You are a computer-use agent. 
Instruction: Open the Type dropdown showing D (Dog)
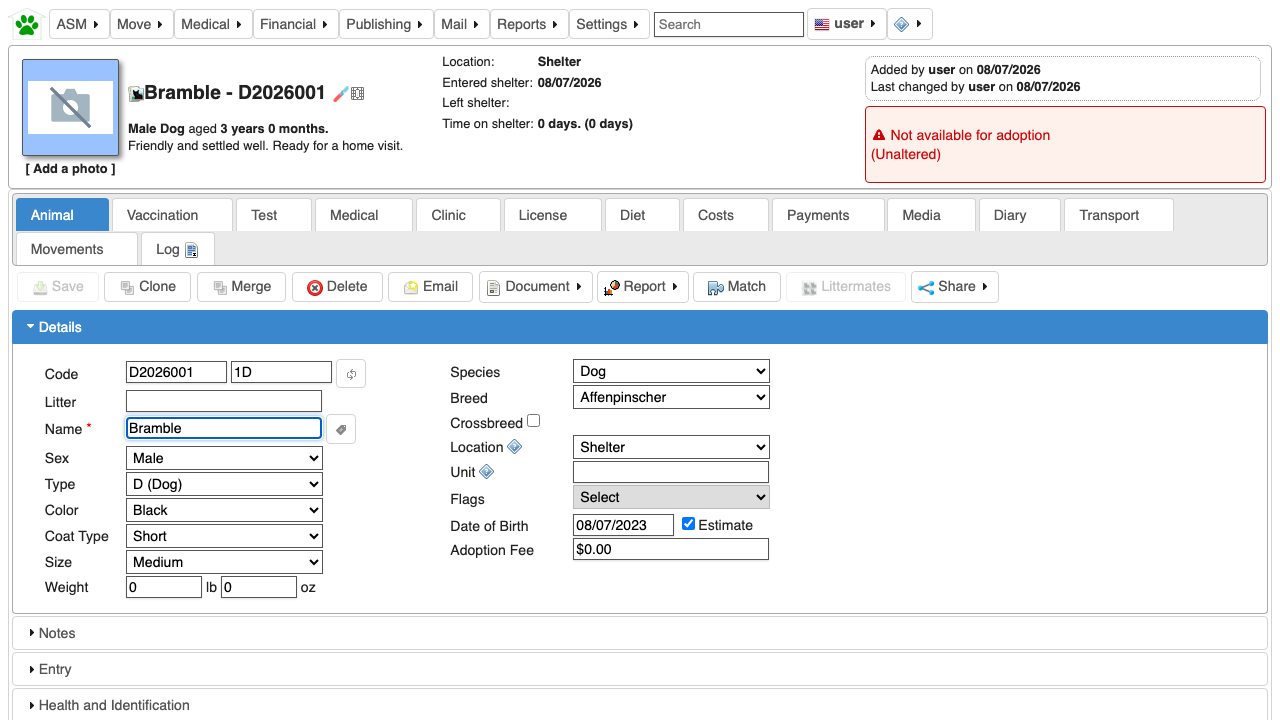pyautogui.click(x=224, y=484)
